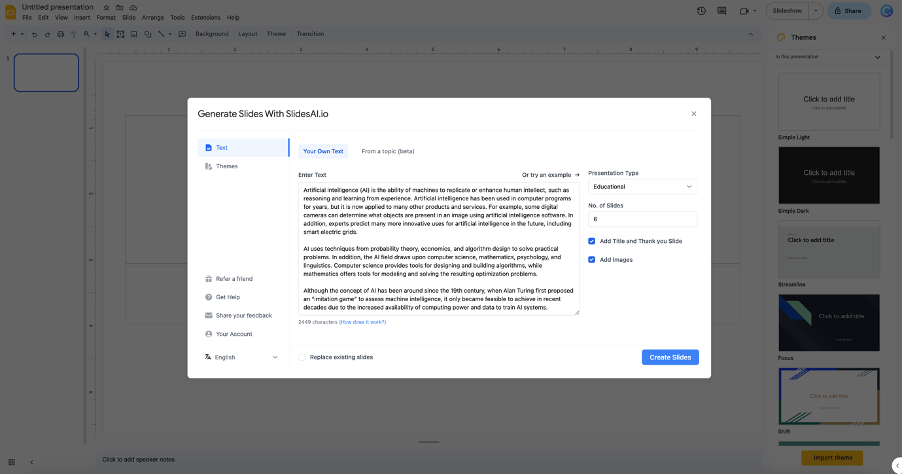The height and width of the screenshot is (474, 902).
Task: Open the Presentation Type dropdown
Action: [642, 187]
